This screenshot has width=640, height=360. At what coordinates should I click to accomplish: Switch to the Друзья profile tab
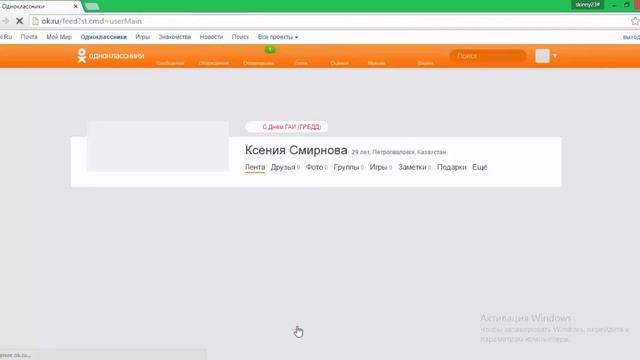tap(285, 167)
